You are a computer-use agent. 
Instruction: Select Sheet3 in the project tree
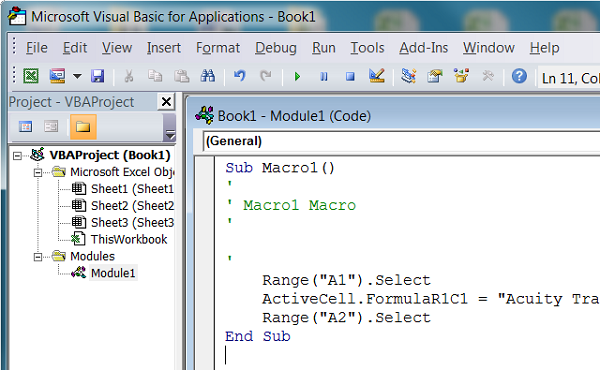tap(132, 222)
